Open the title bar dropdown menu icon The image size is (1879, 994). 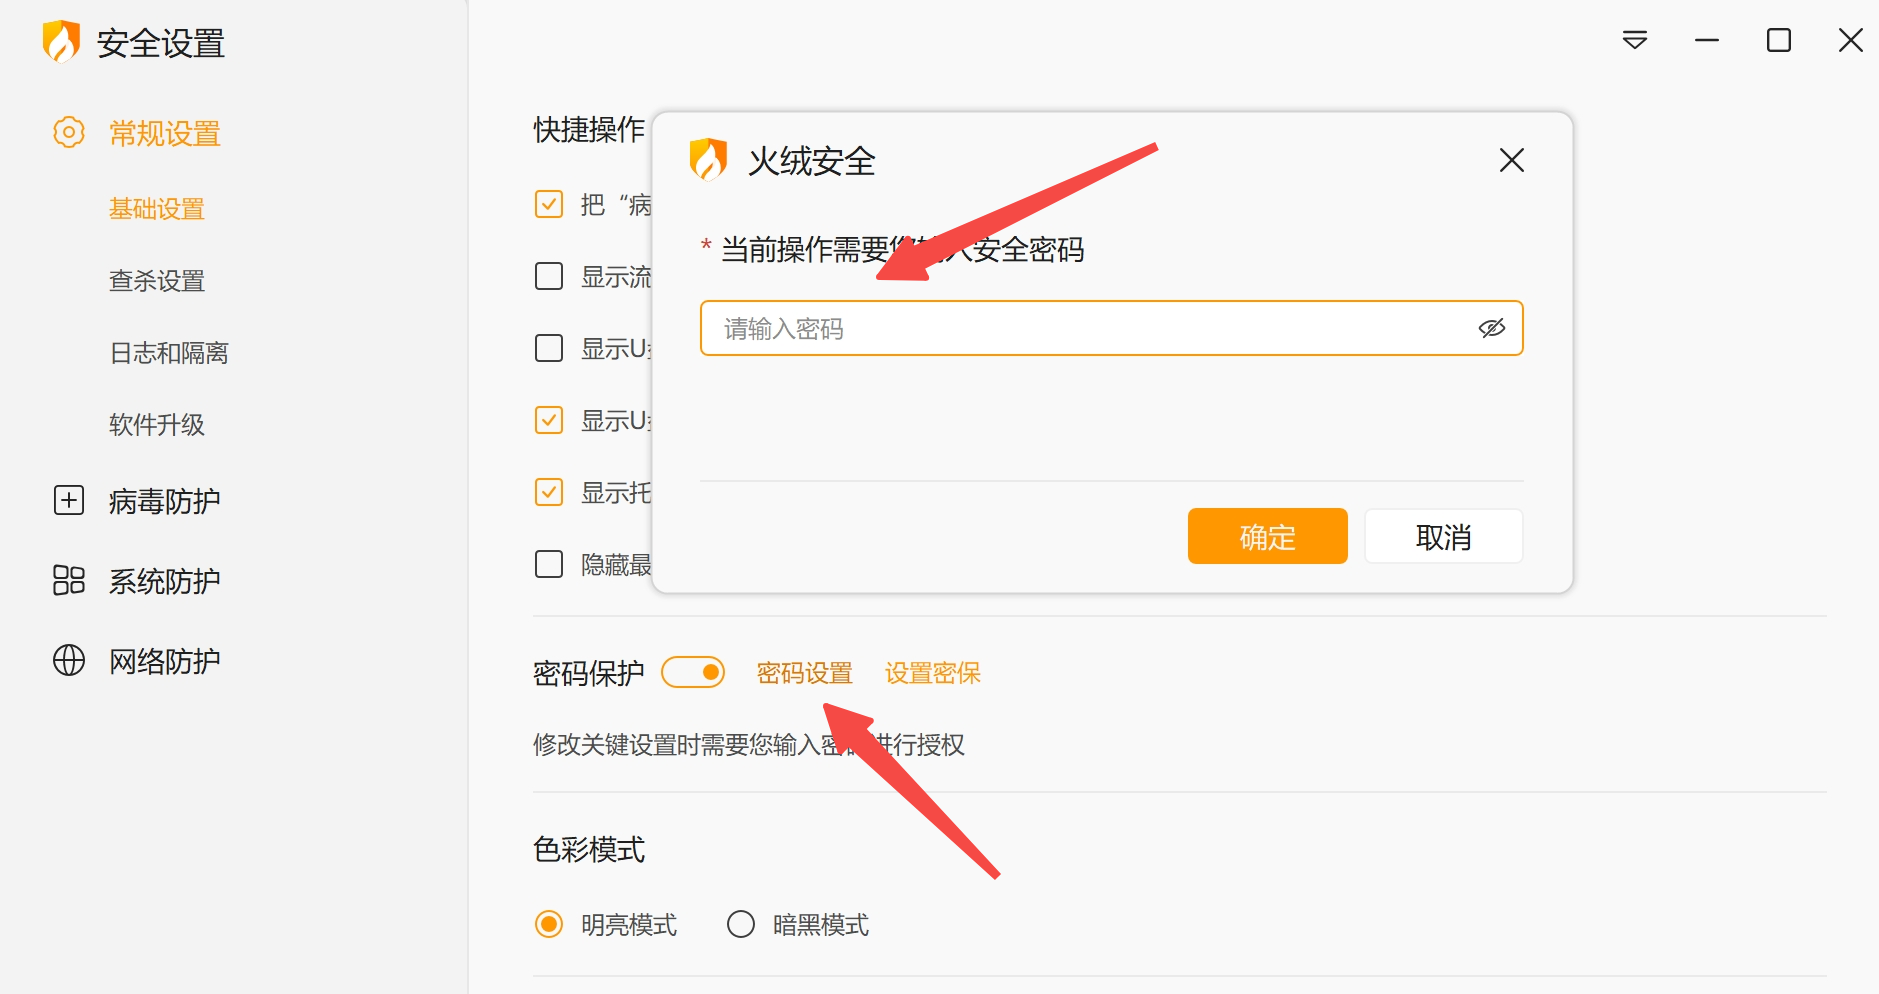(1635, 40)
